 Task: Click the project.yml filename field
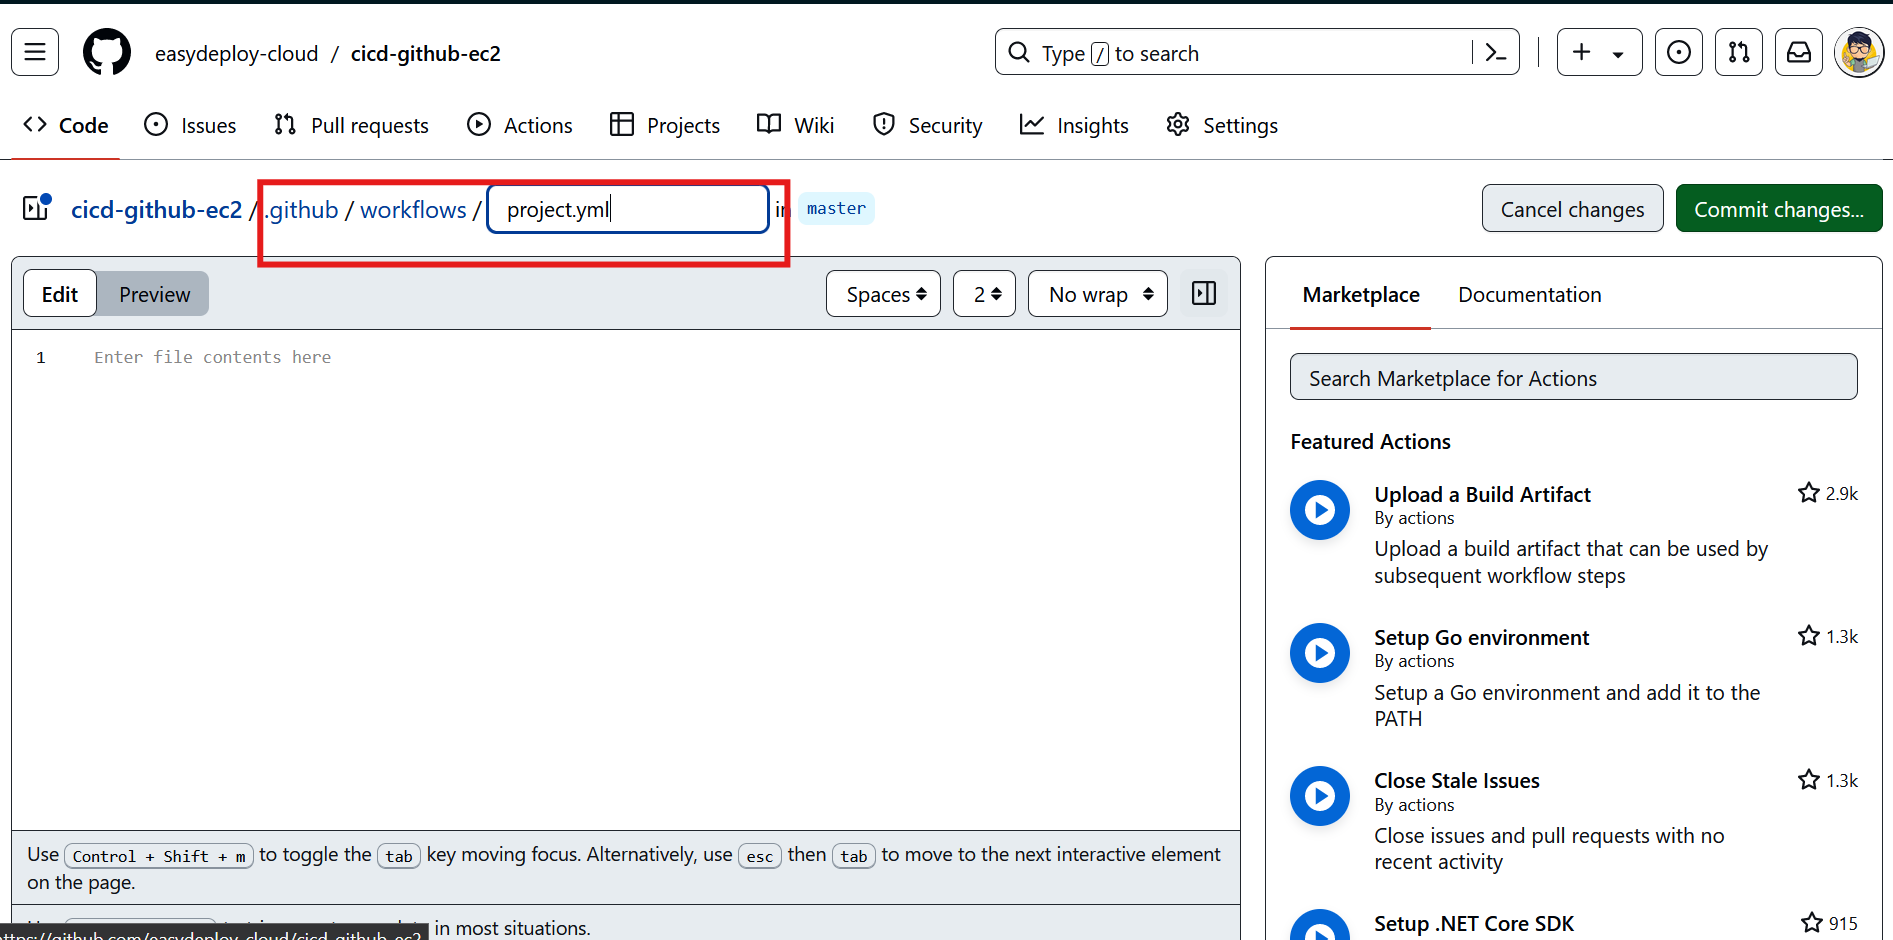(628, 209)
